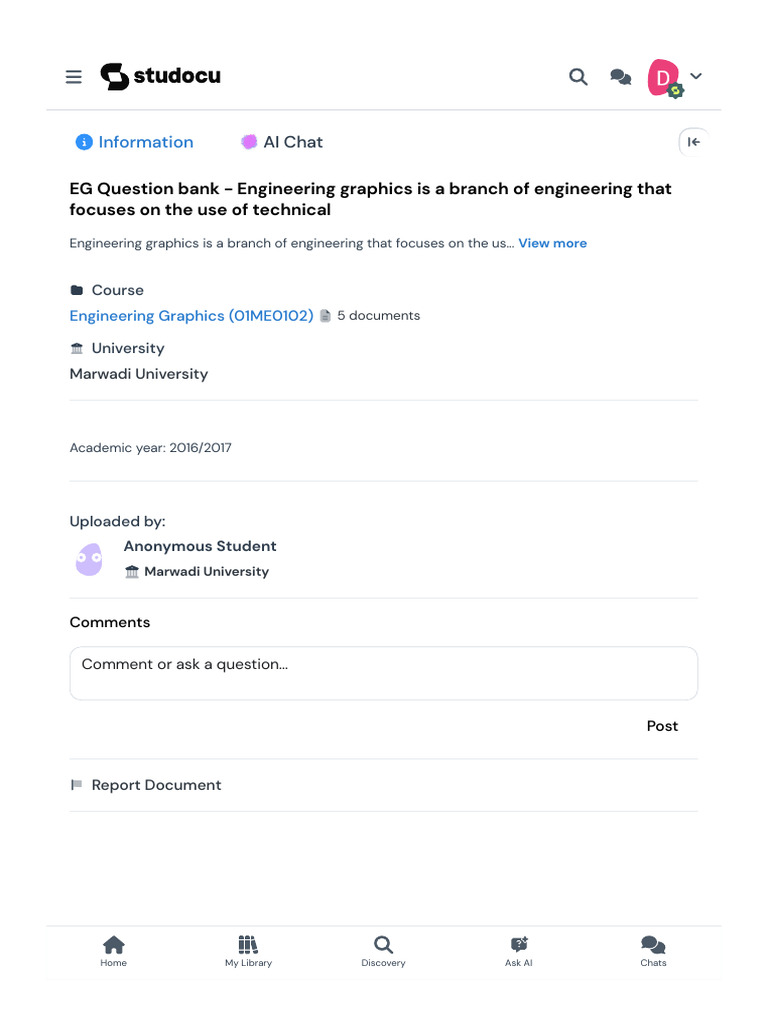Focus the comment input field
The width and height of the screenshot is (768, 1024).
(x=383, y=673)
